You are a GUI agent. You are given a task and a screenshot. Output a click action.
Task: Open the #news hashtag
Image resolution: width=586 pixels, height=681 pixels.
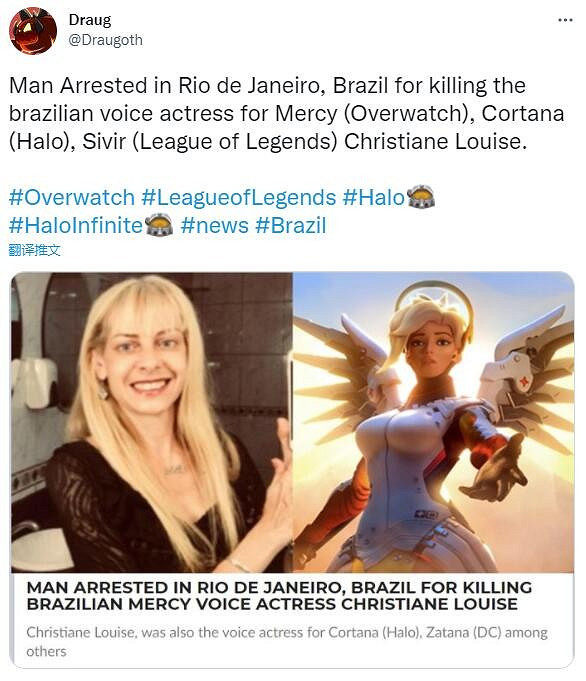(x=215, y=225)
